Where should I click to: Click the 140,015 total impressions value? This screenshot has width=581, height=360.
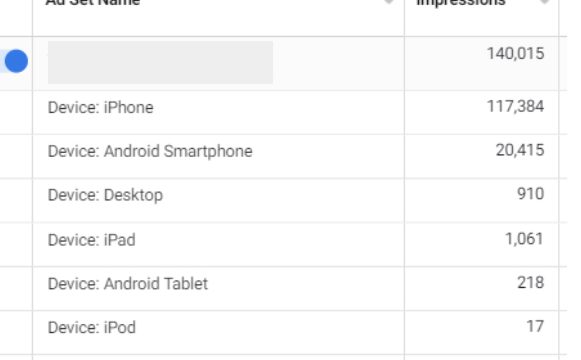515,54
